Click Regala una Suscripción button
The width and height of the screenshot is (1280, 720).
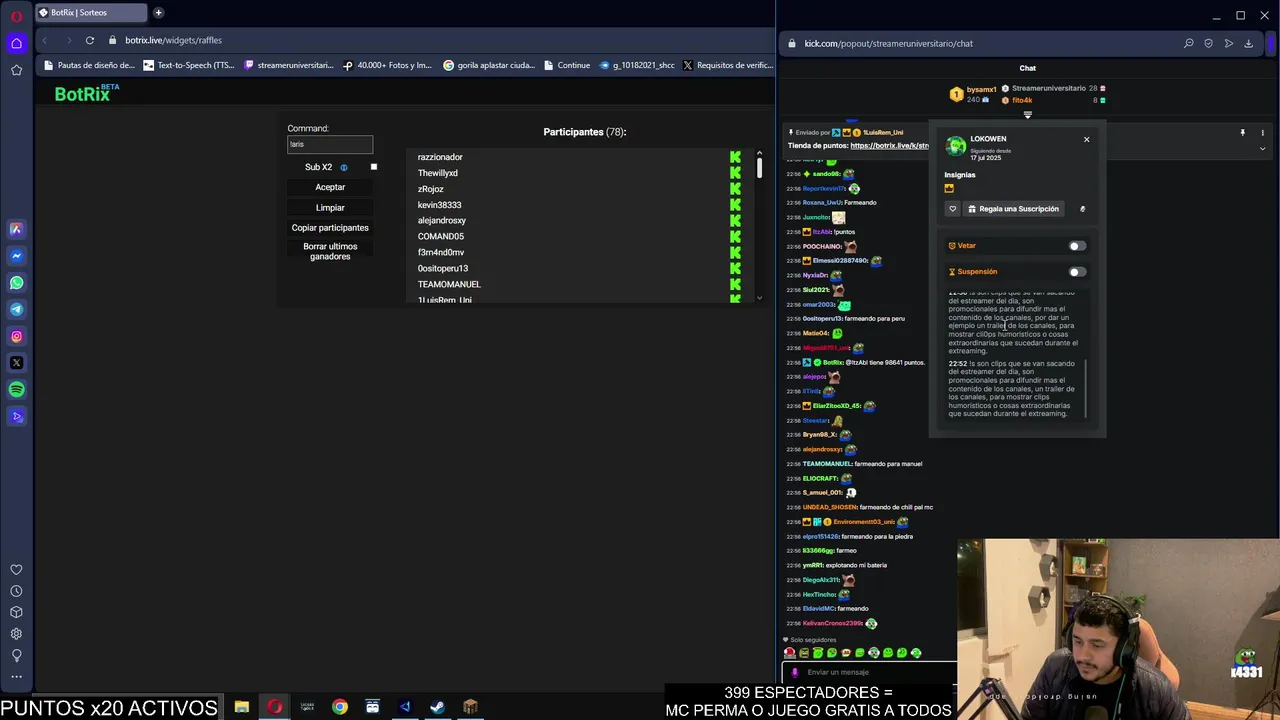(x=1012, y=209)
